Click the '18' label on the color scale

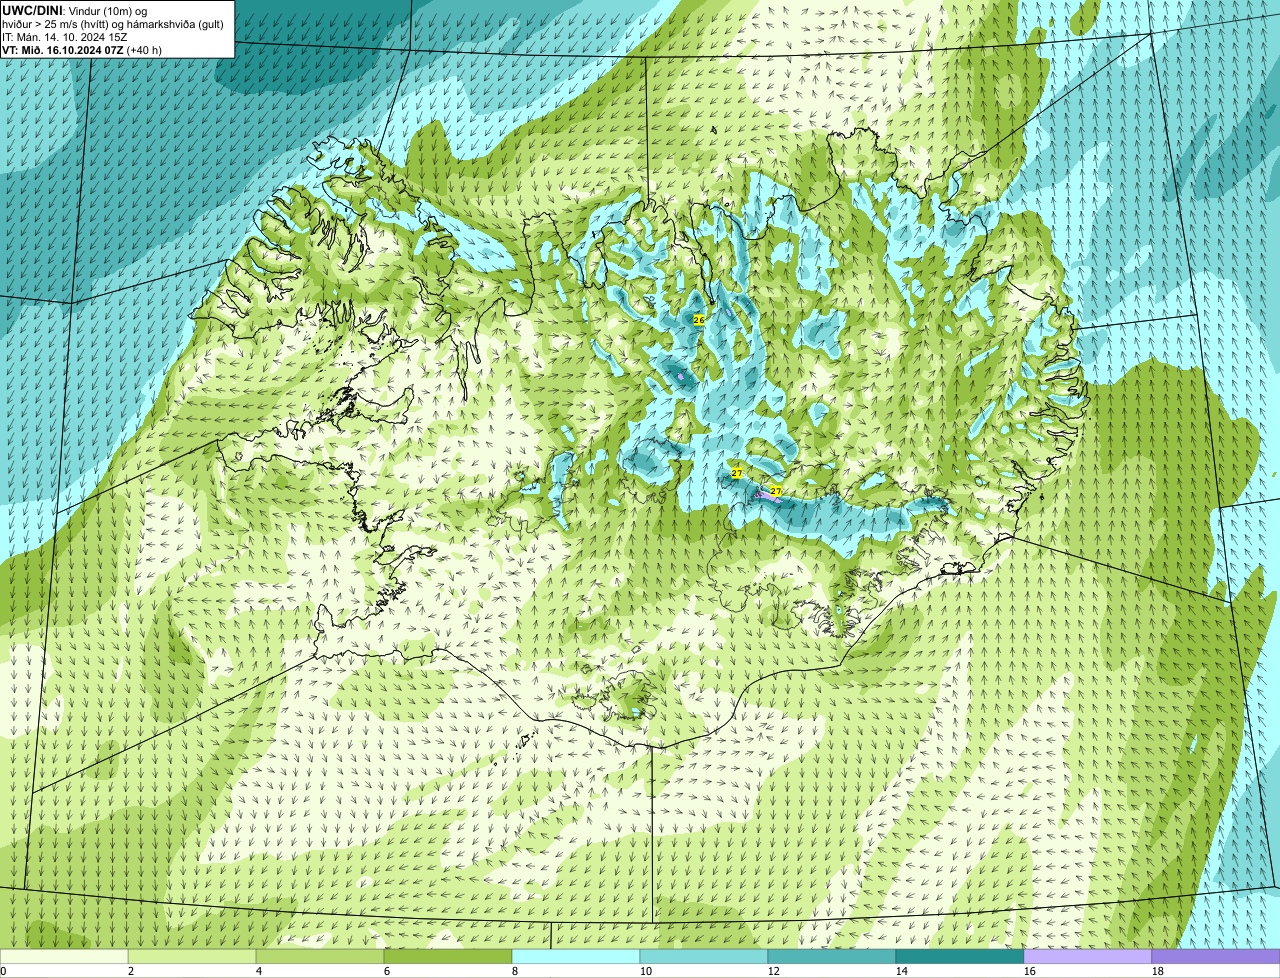click(x=1158, y=971)
